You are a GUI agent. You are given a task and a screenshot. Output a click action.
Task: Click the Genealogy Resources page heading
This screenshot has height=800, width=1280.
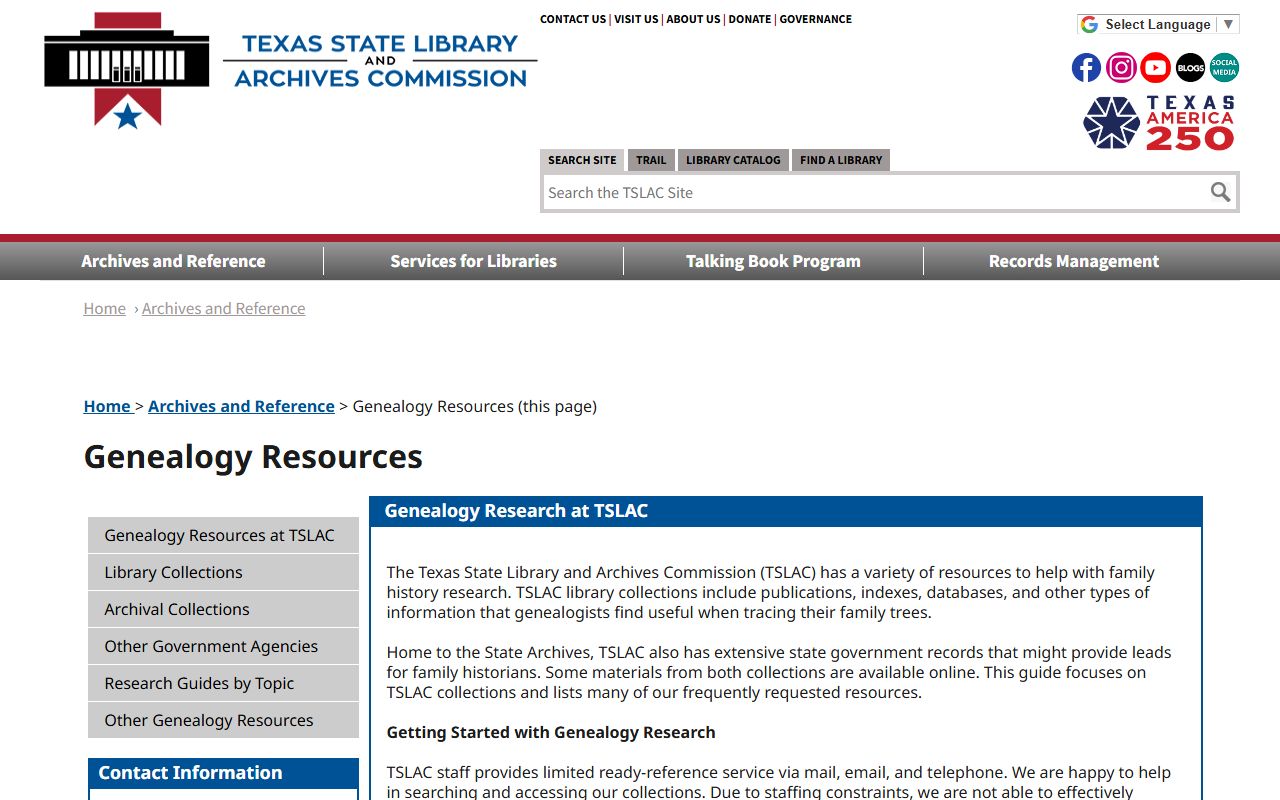[x=253, y=456]
